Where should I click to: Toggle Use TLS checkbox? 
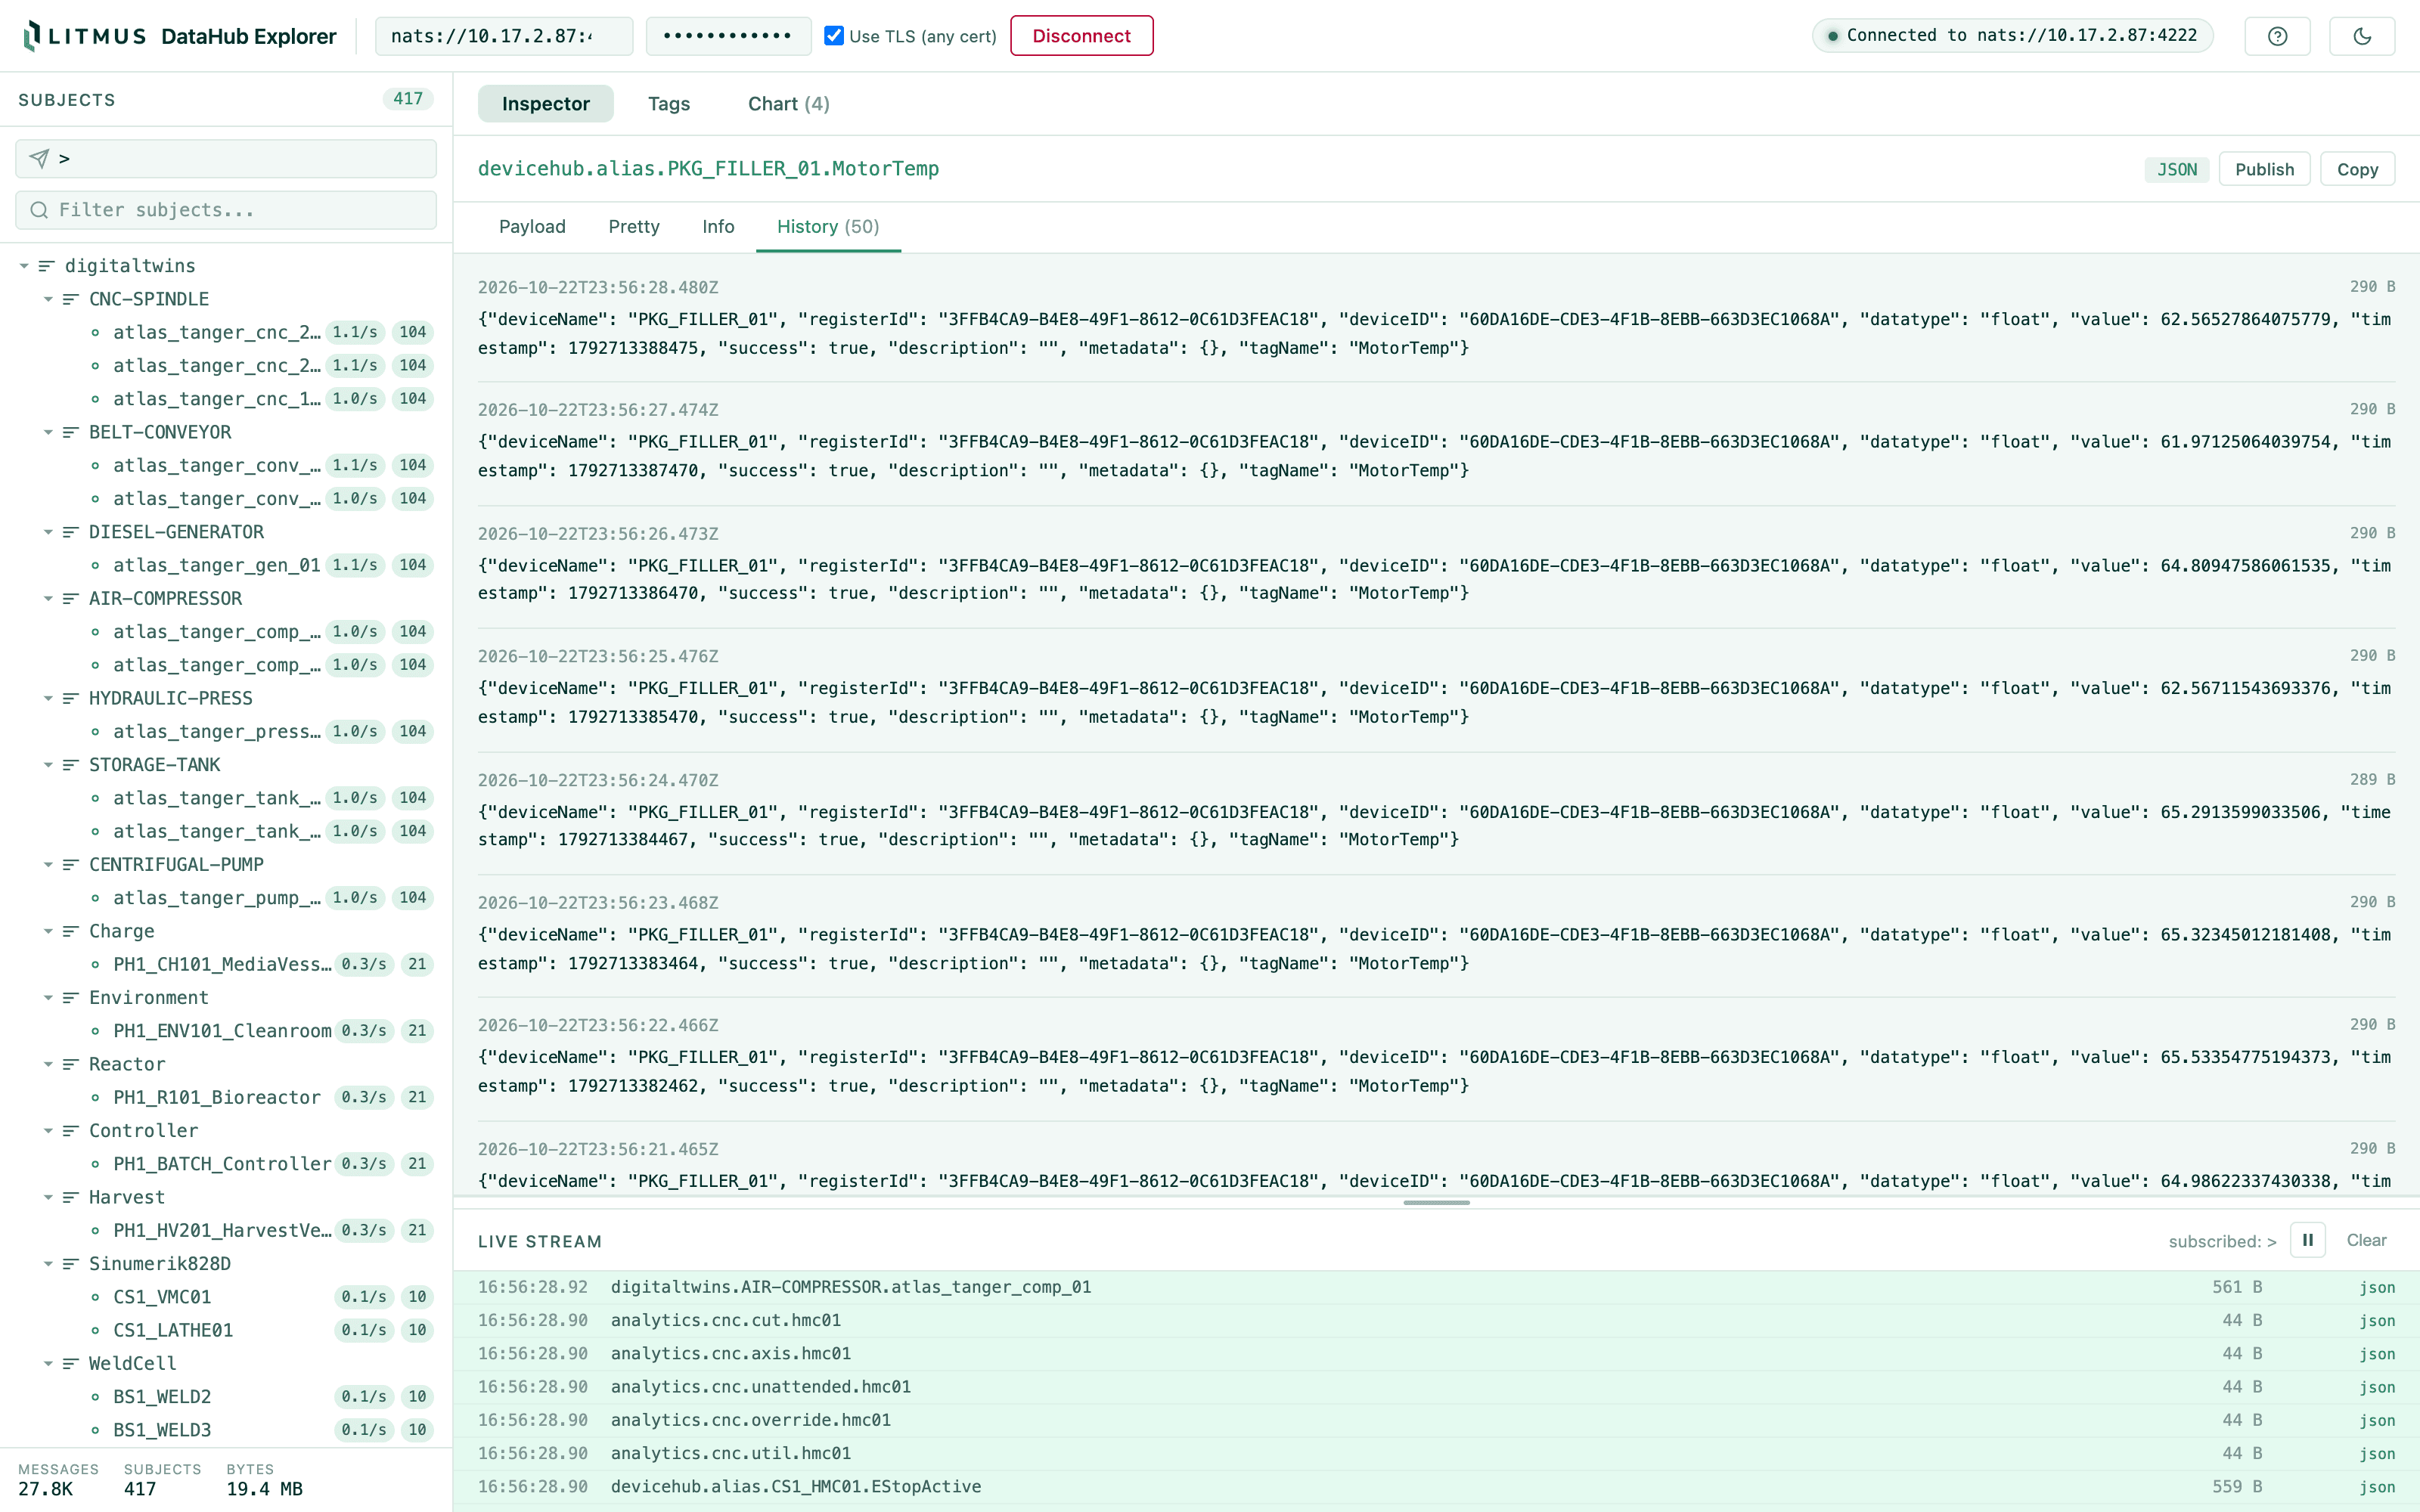coord(833,36)
